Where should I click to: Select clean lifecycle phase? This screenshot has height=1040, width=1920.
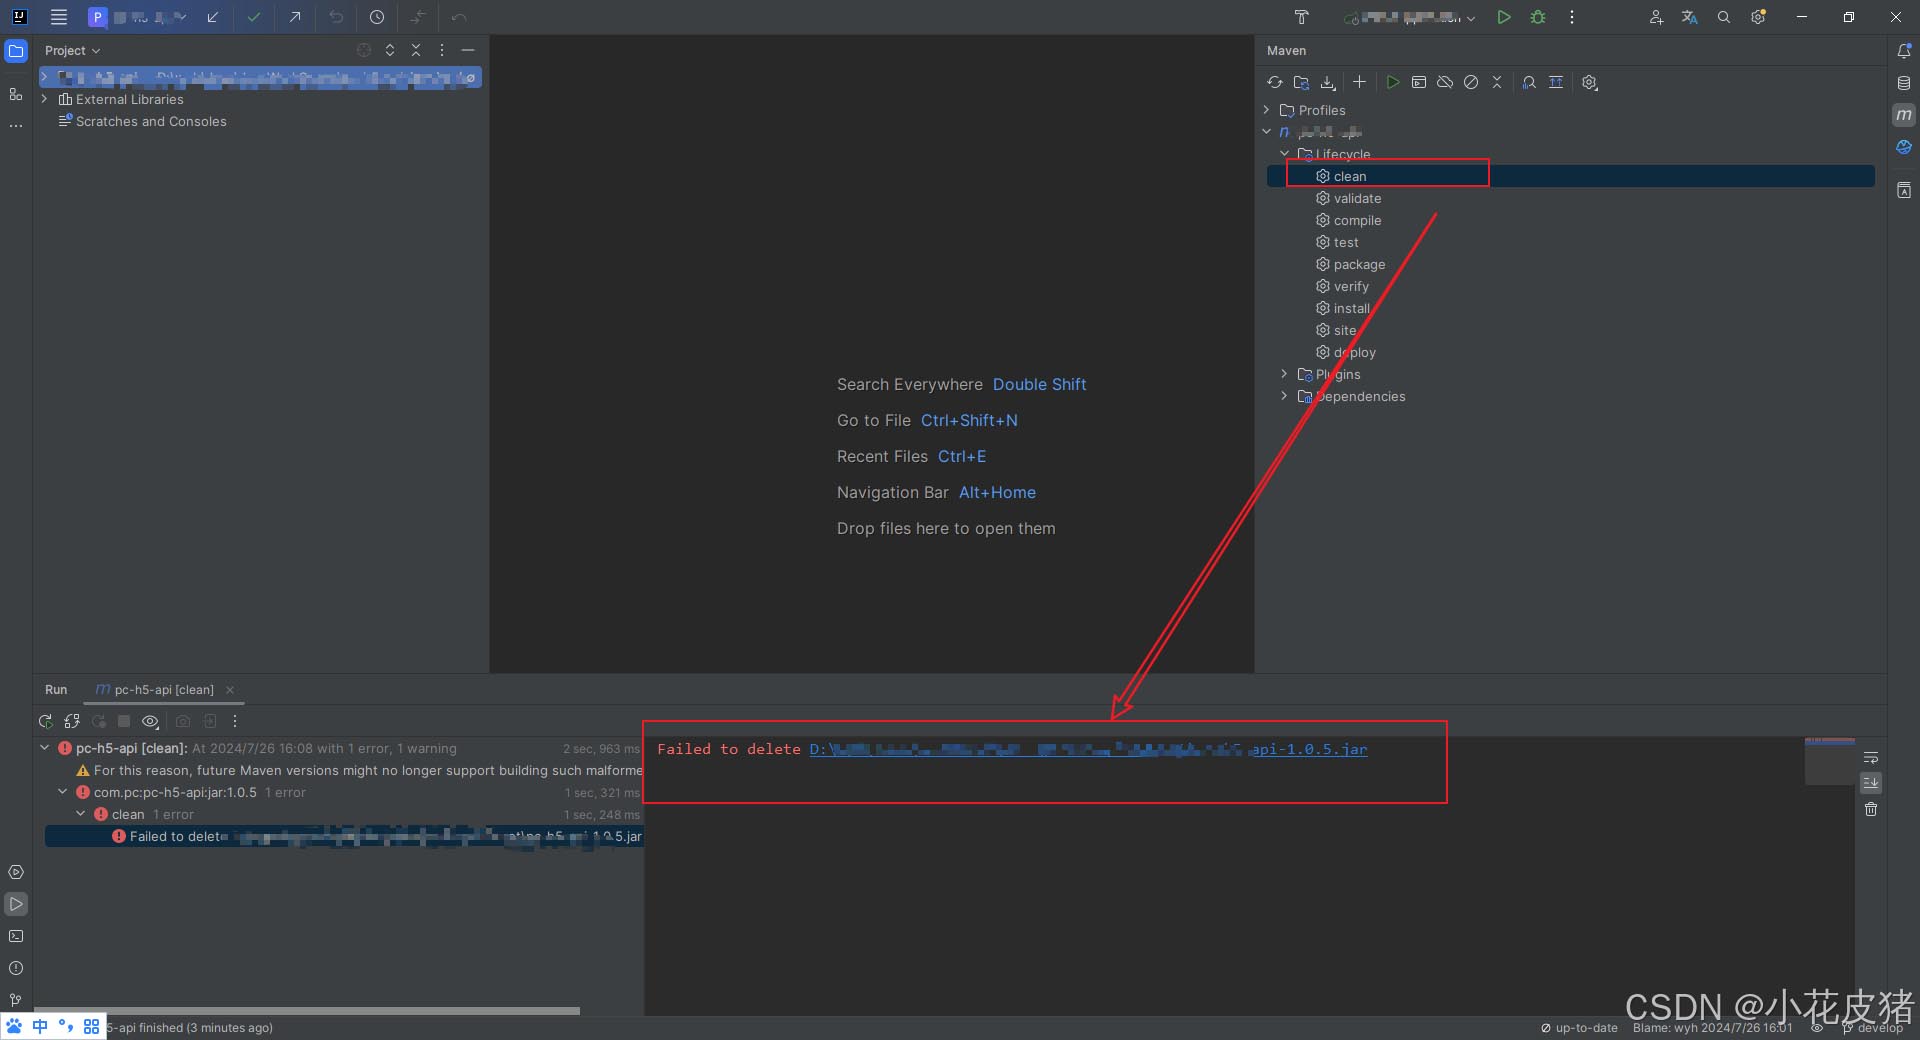coord(1570,176)
